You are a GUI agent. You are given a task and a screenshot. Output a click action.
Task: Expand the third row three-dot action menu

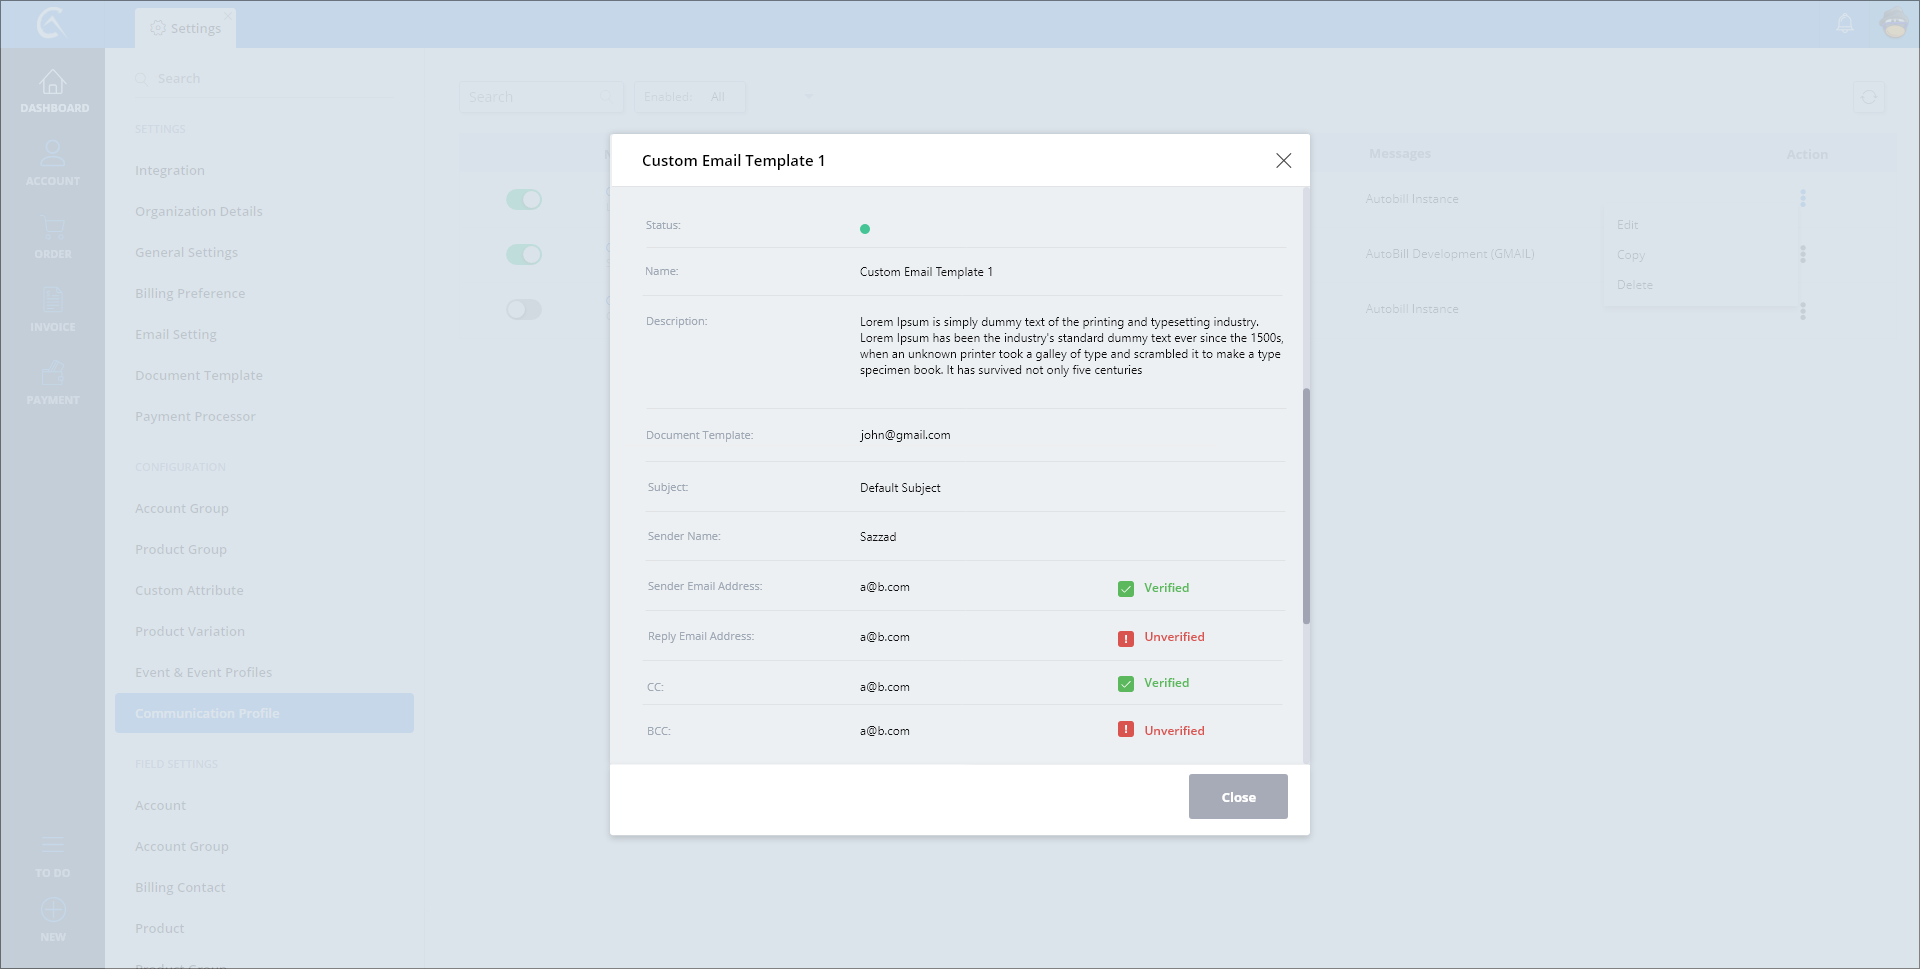1803,311
